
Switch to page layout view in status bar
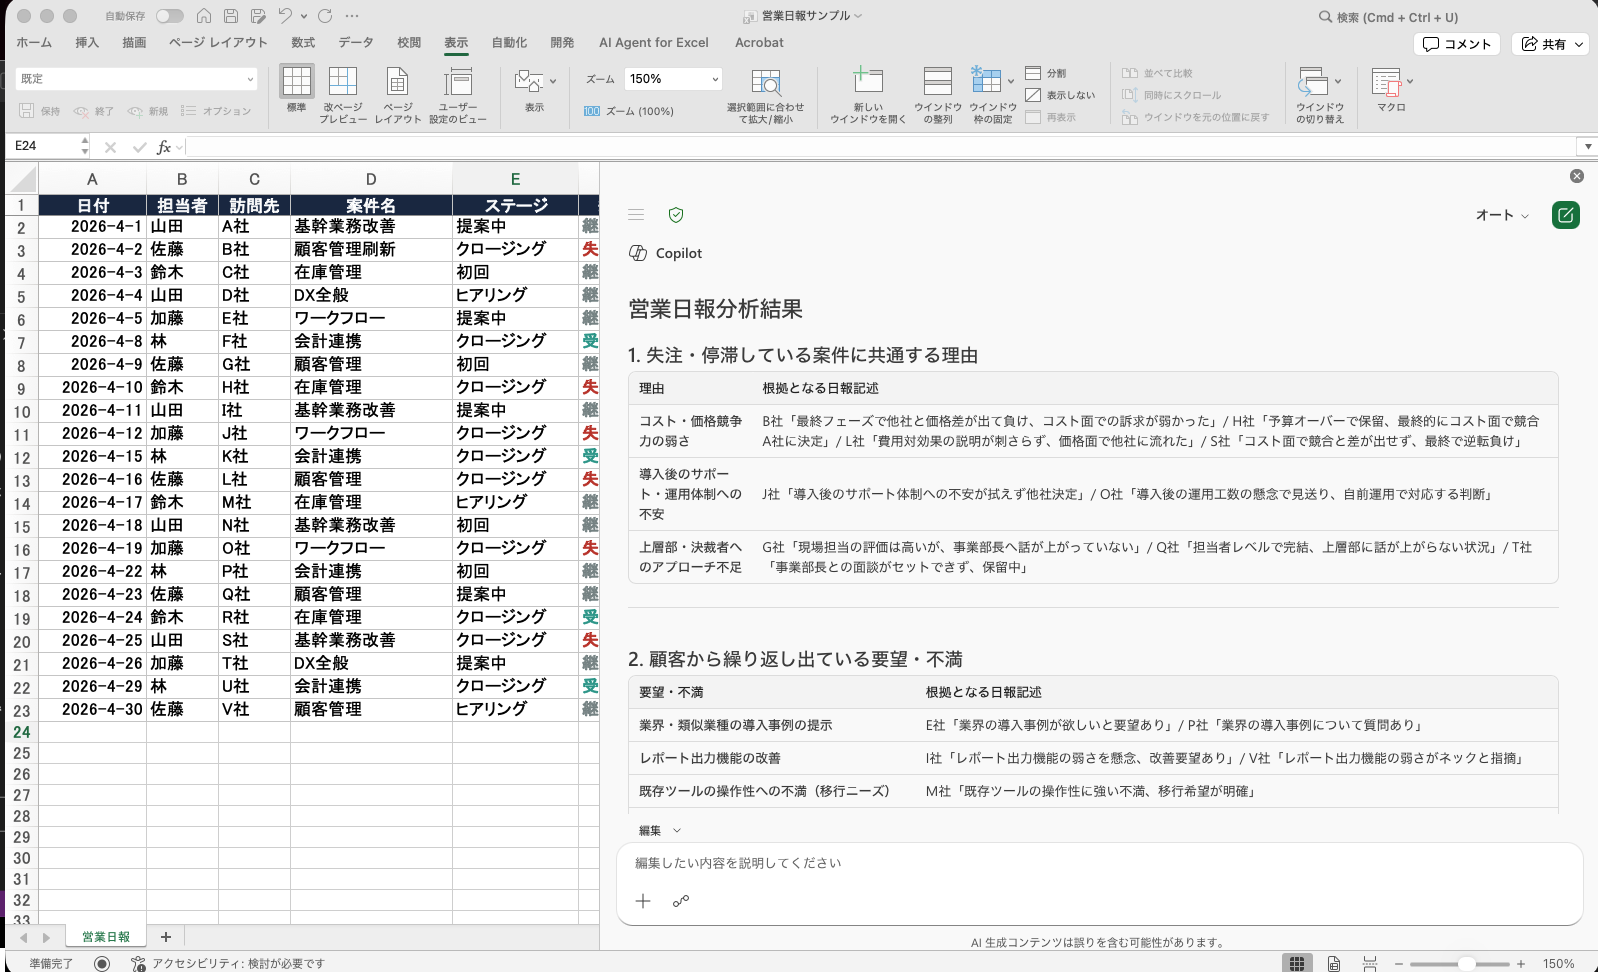point(1334,963)
